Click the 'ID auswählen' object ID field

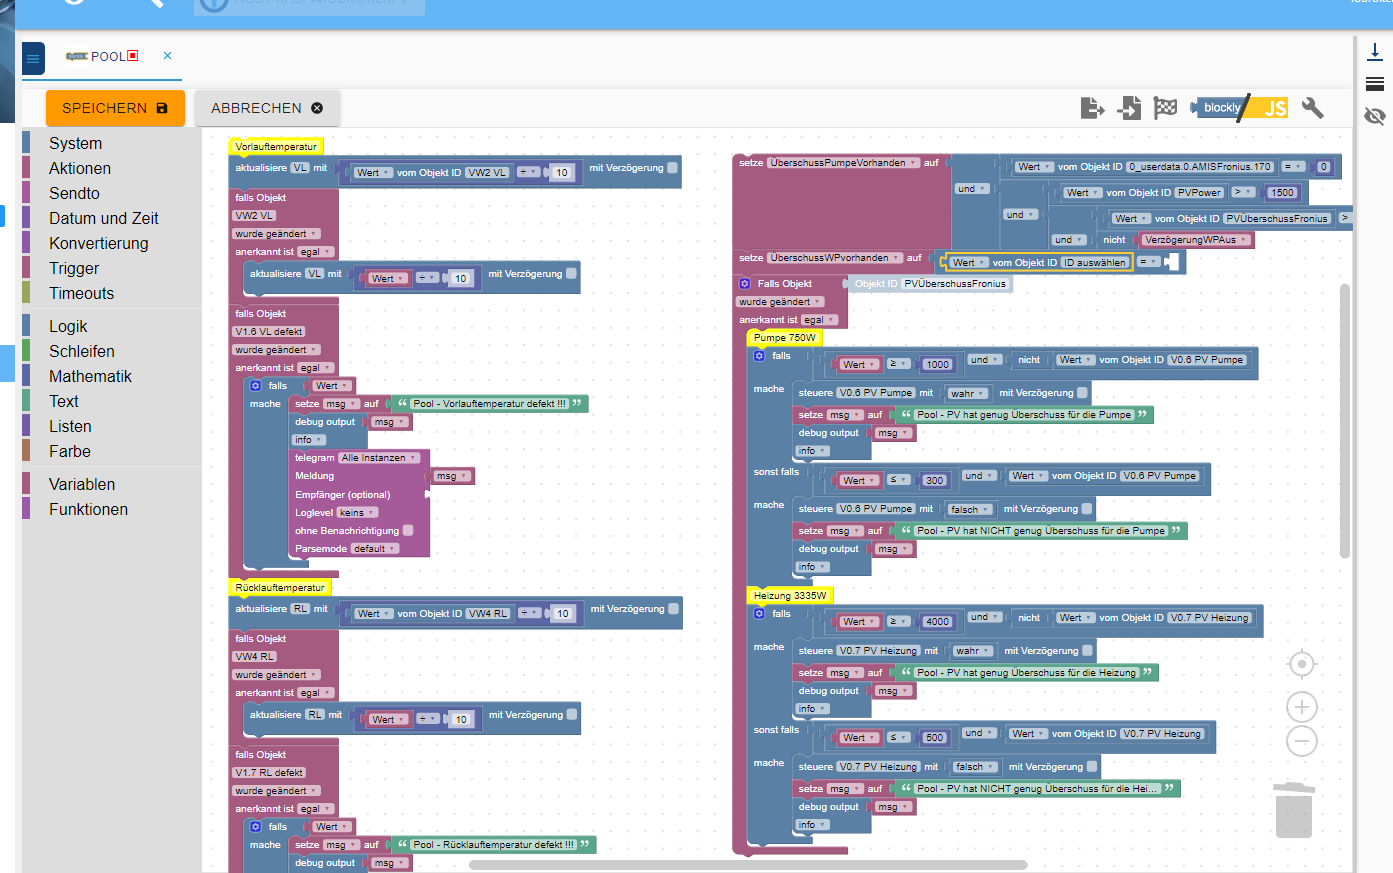point(1094,263)
